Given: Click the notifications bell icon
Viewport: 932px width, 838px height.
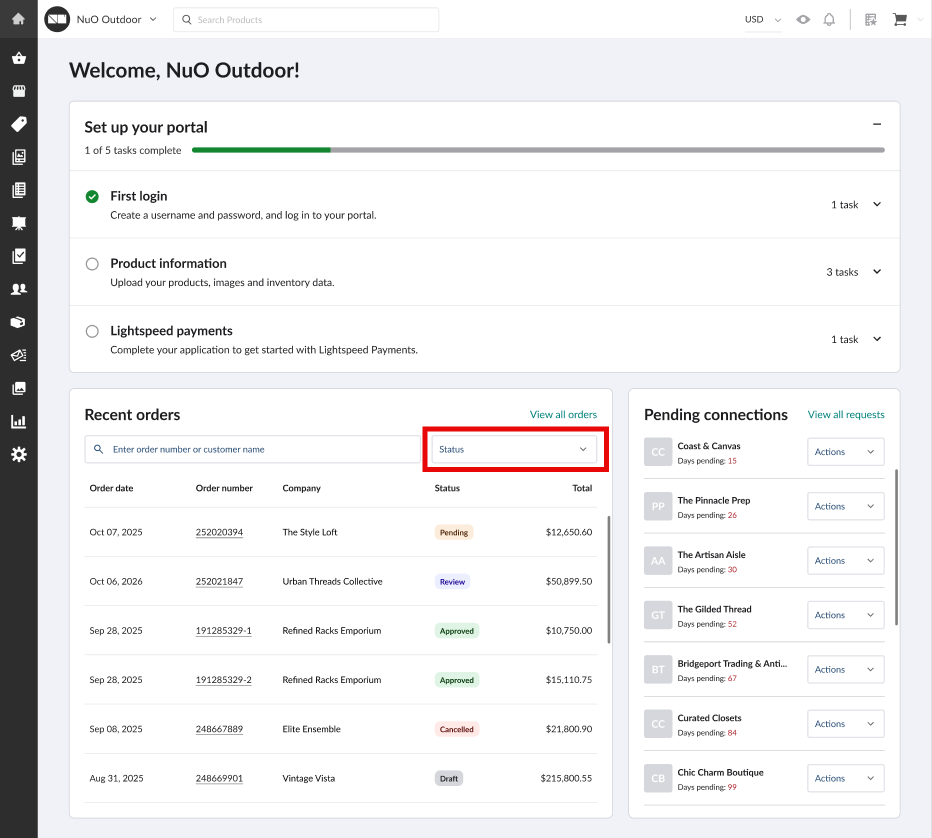Looking at the screenshot, I should click(x=829, y=20).
